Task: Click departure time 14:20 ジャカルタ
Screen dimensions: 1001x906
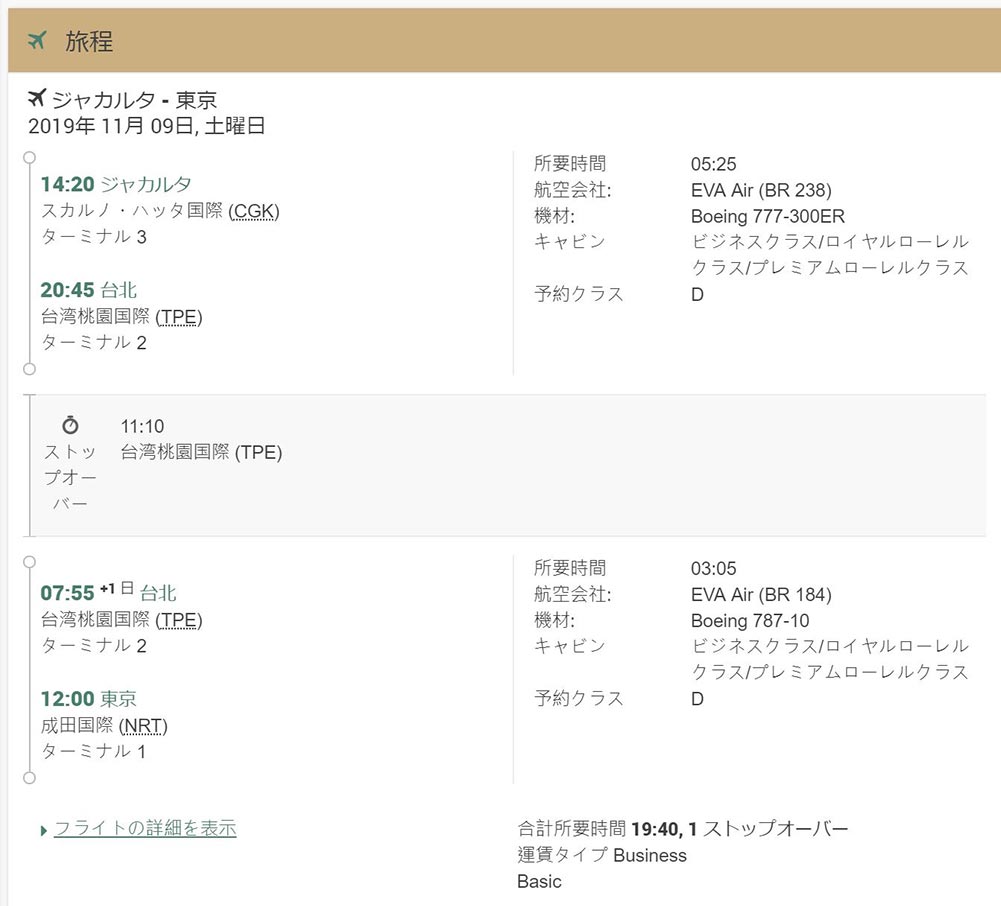Action: pos(116,184)
